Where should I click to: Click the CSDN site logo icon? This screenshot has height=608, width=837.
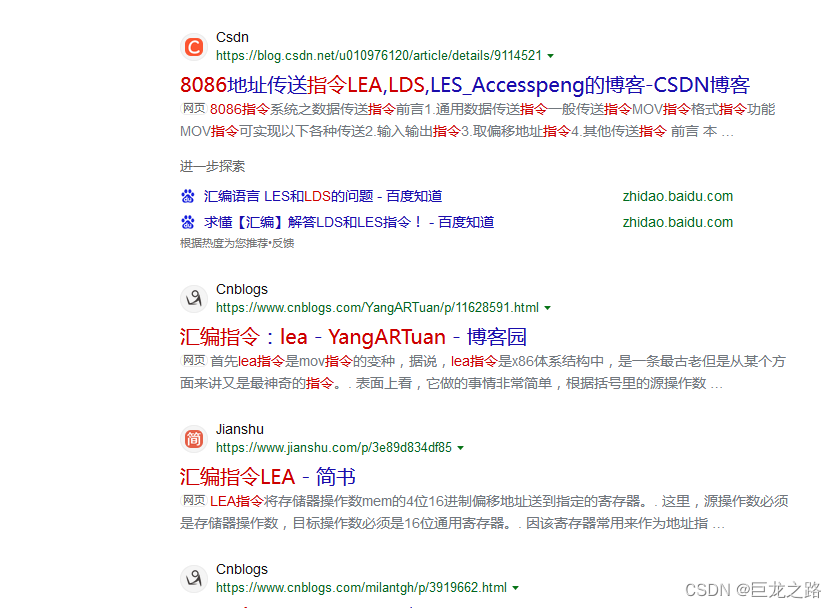click(193, 46)
